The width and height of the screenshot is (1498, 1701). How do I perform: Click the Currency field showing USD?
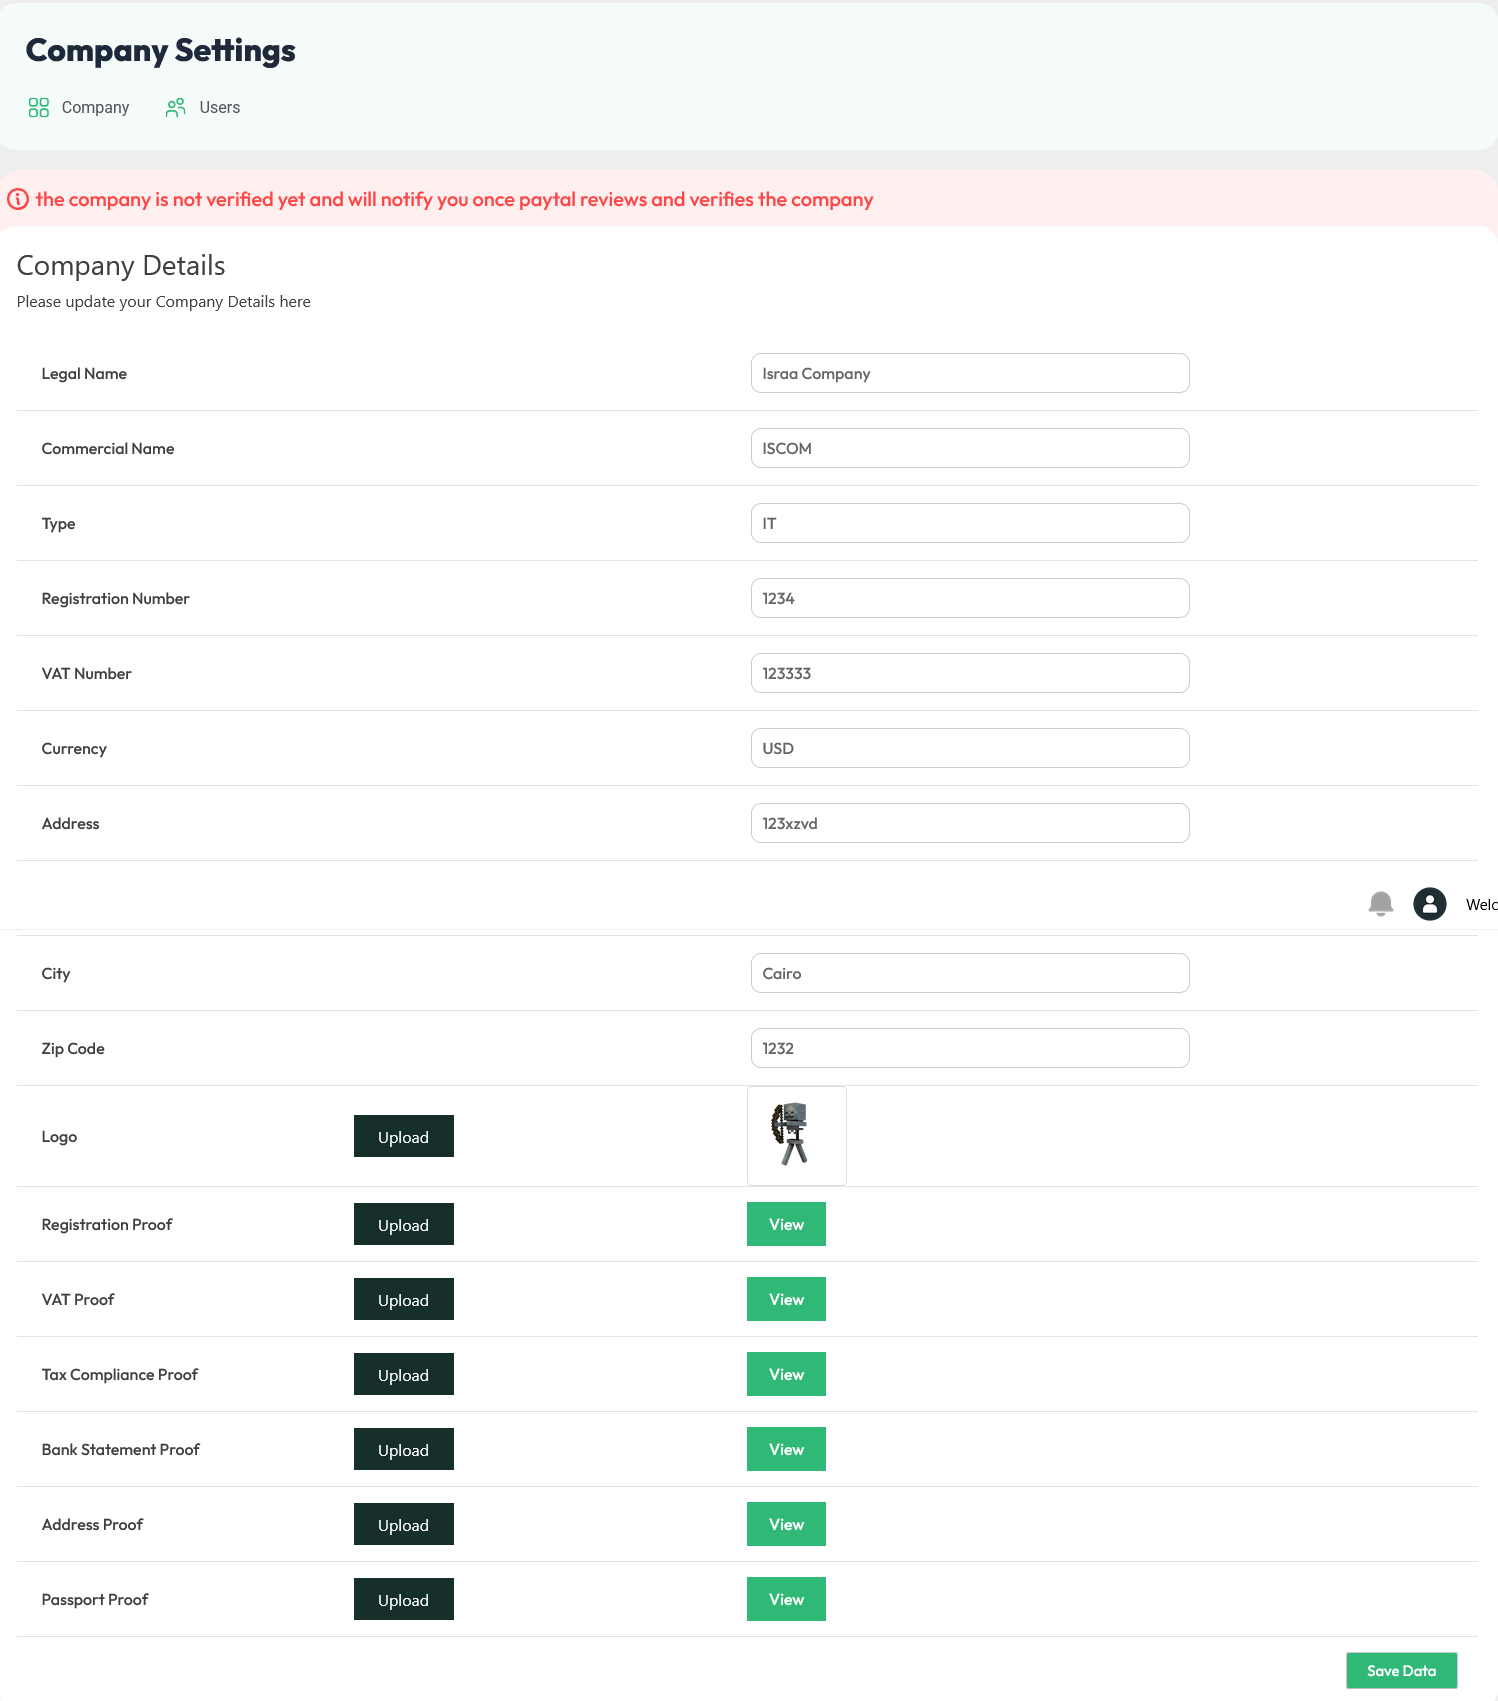click(969, 748)
